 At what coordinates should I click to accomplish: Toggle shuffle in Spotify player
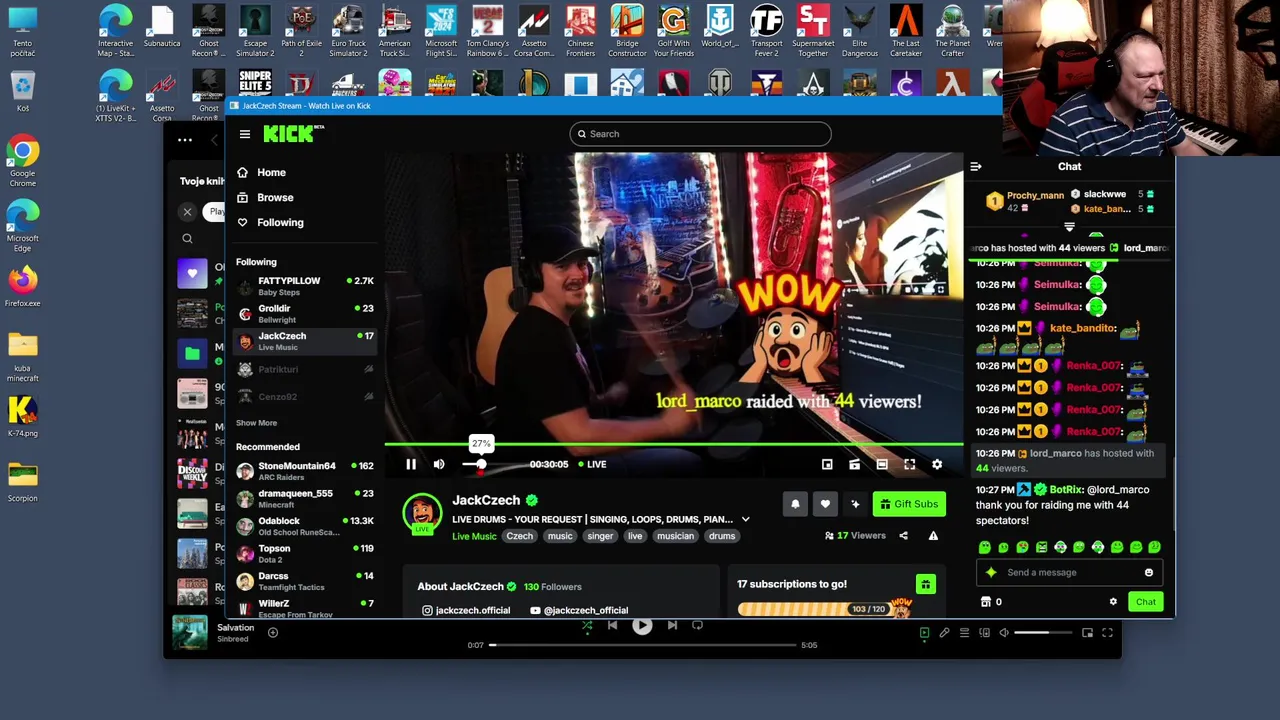tap(587, 626)
